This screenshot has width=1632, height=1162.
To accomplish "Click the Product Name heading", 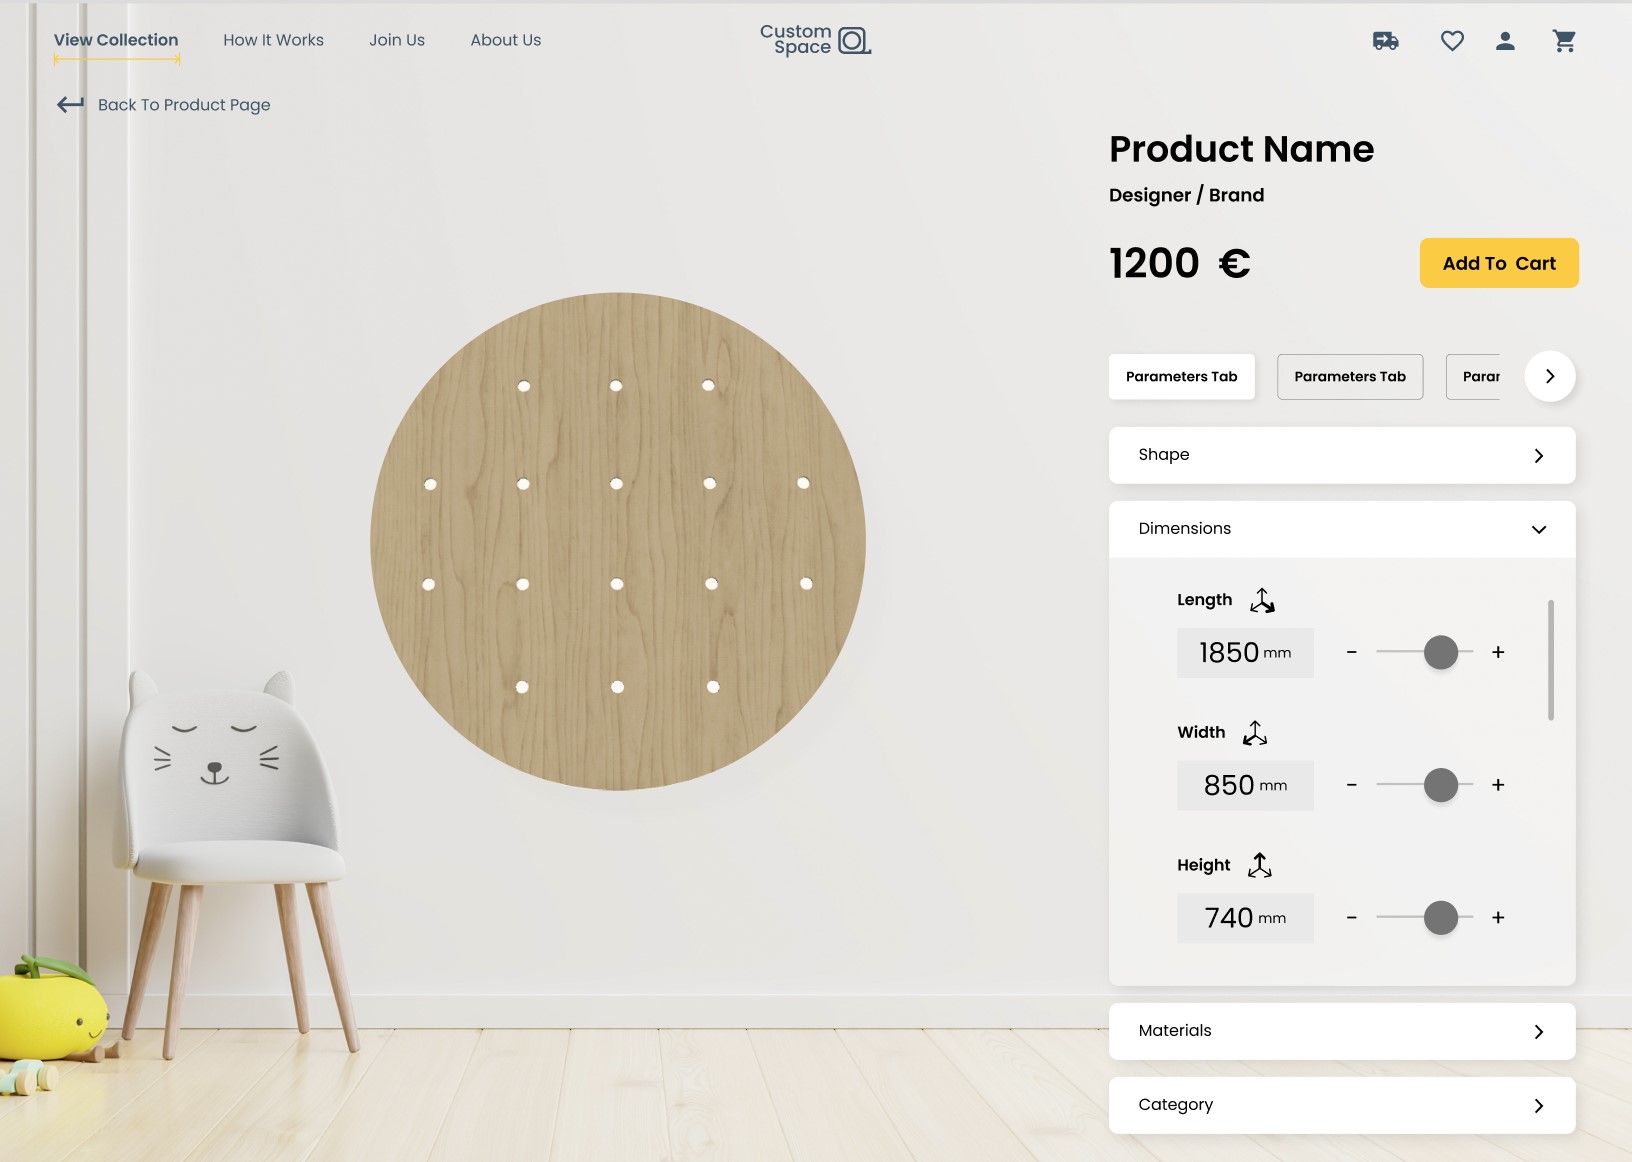I will point(1242,149).
